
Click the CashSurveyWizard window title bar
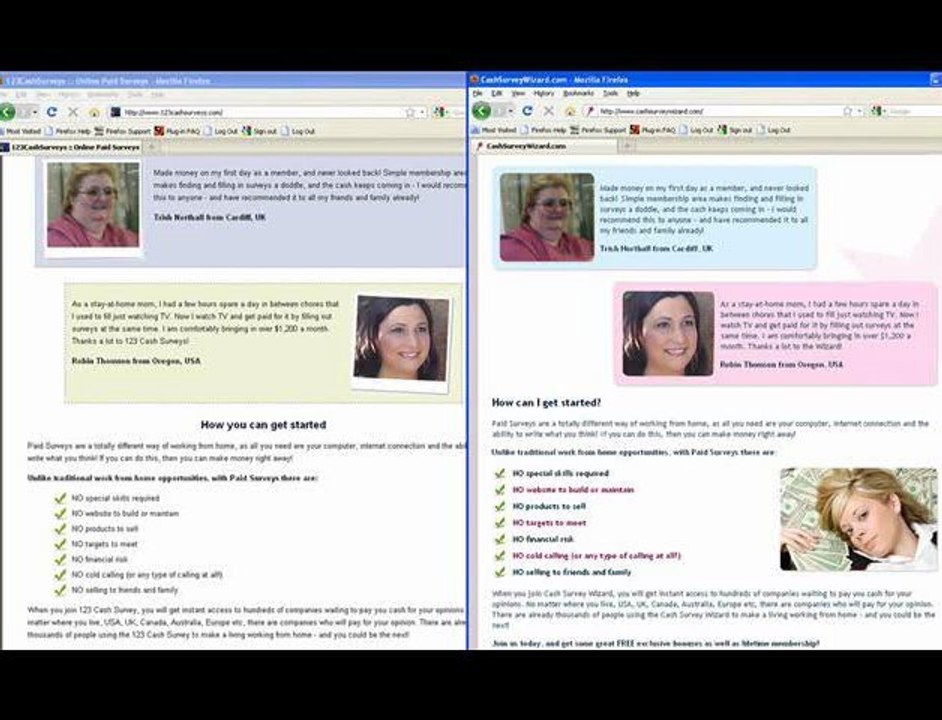tap(704, 79)
